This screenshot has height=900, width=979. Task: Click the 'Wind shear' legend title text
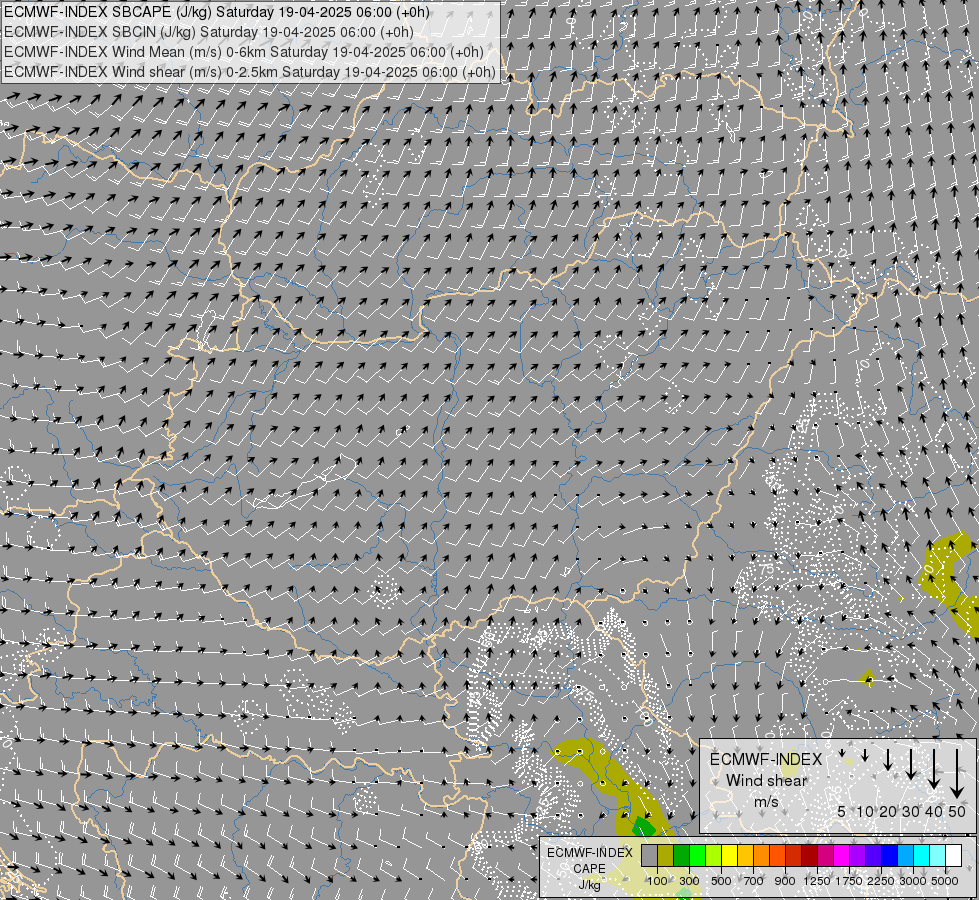coord(766,781)
